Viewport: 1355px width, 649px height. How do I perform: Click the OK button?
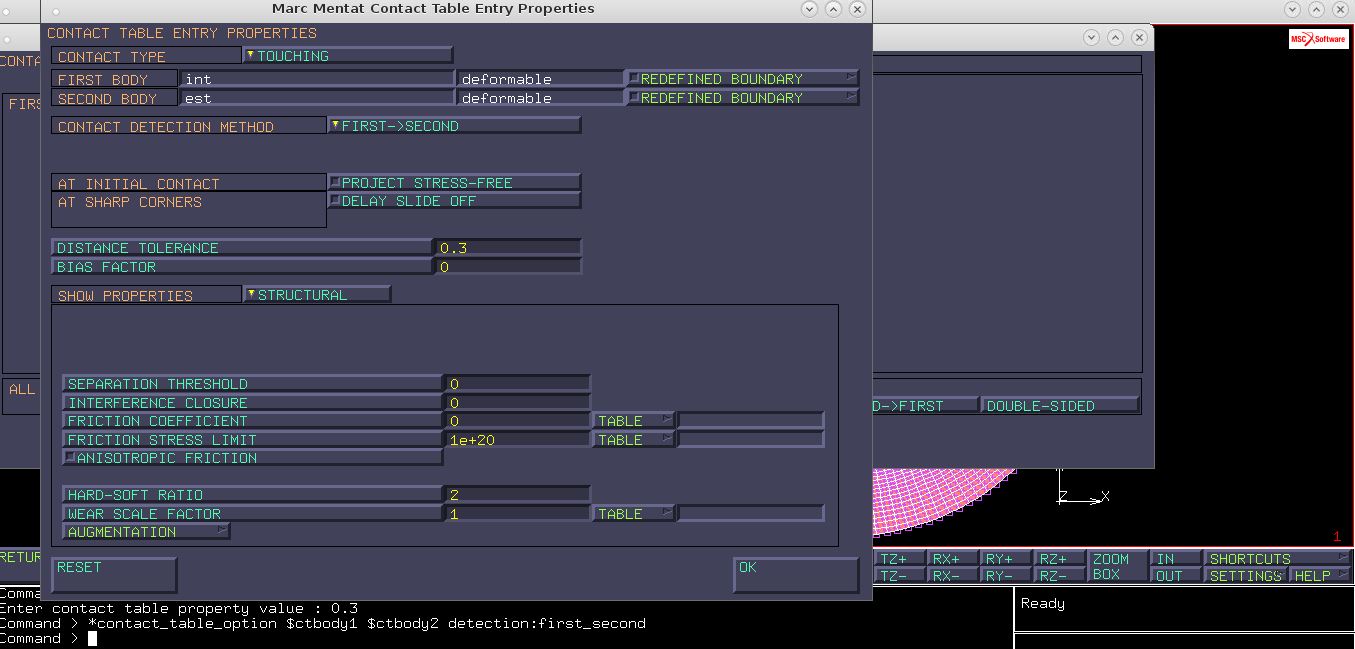click(795, 575)
